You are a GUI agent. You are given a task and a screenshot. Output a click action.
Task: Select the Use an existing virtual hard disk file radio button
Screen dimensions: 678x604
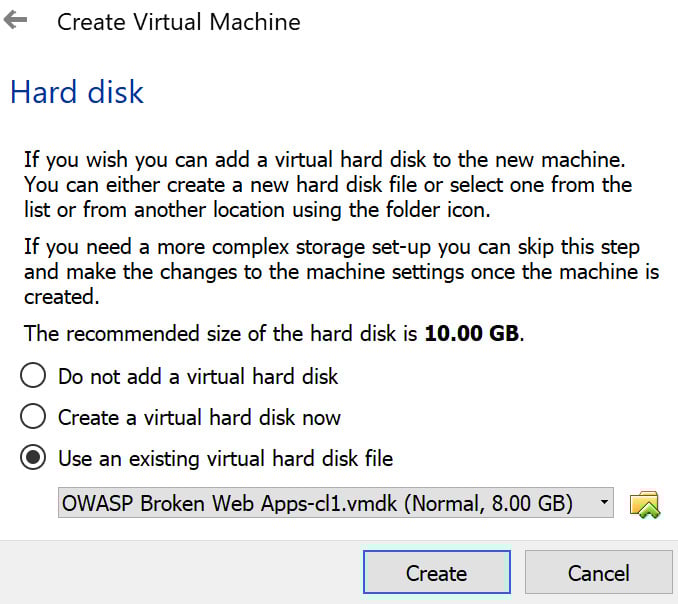tap(33, 457)
